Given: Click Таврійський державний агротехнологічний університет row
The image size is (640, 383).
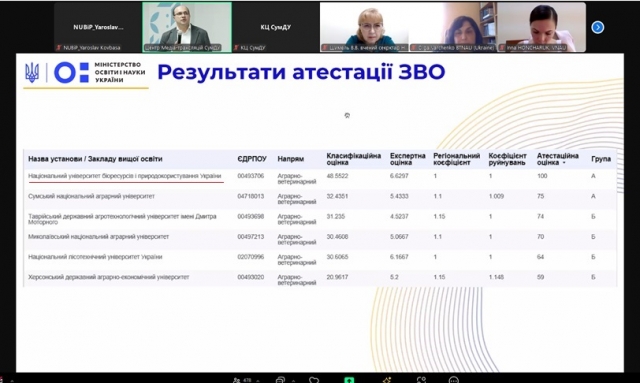Looking at the screenshot, I should (x=320, y=219).
